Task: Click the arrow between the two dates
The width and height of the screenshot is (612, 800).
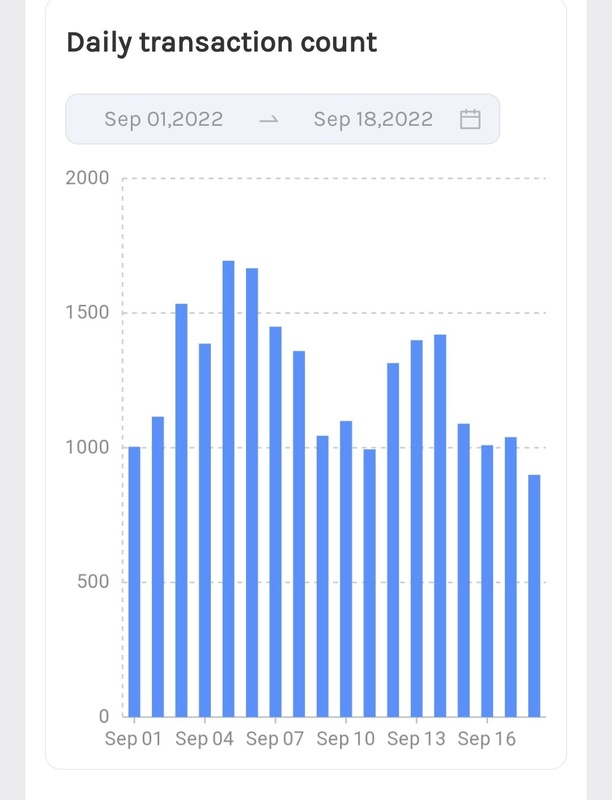Action: pyautogui.click(x=268, y=119)
